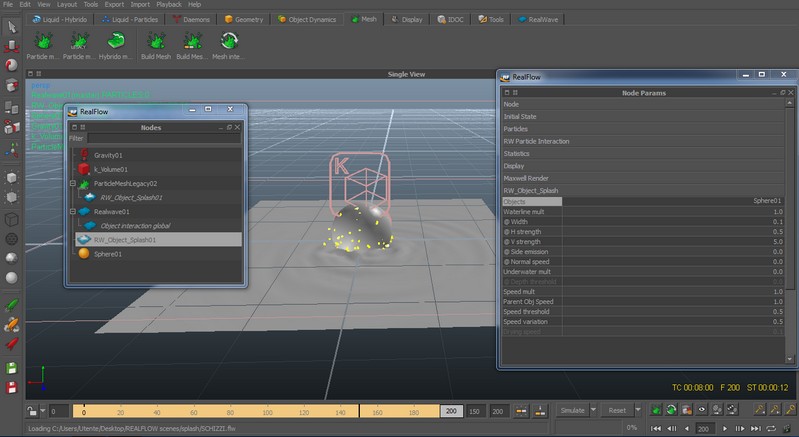Click the green refresh arrows icon near Reset

pyautogui.click(x=671, y=409)
